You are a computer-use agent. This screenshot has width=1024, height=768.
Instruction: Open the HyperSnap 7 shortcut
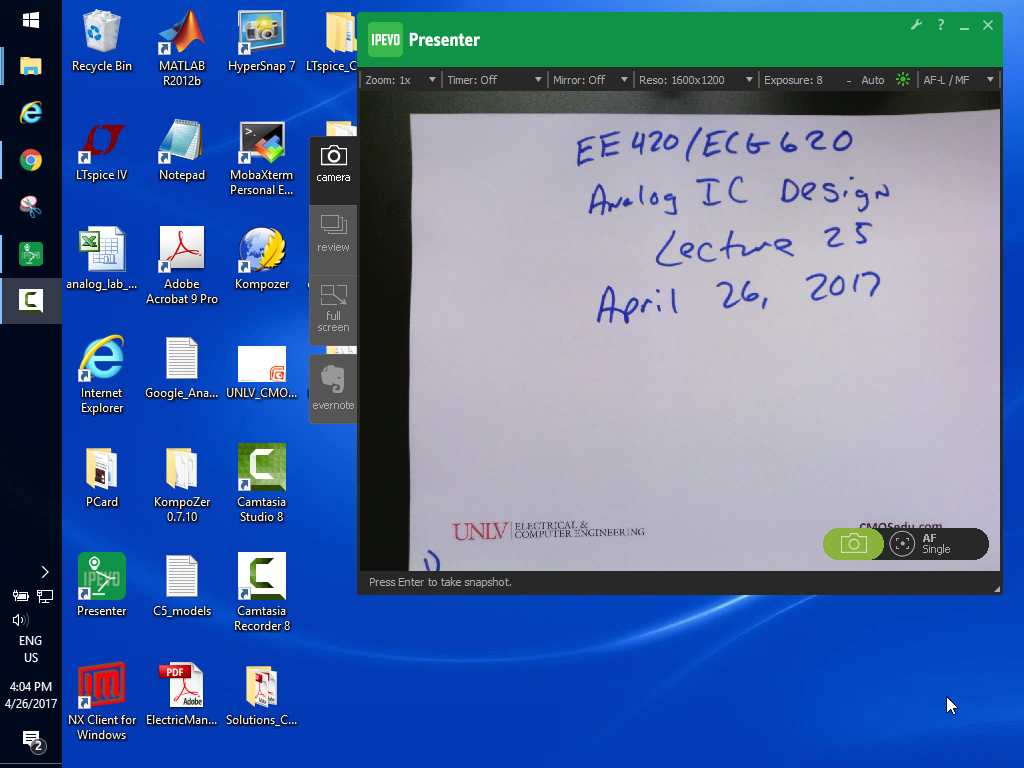click(261, 40)
